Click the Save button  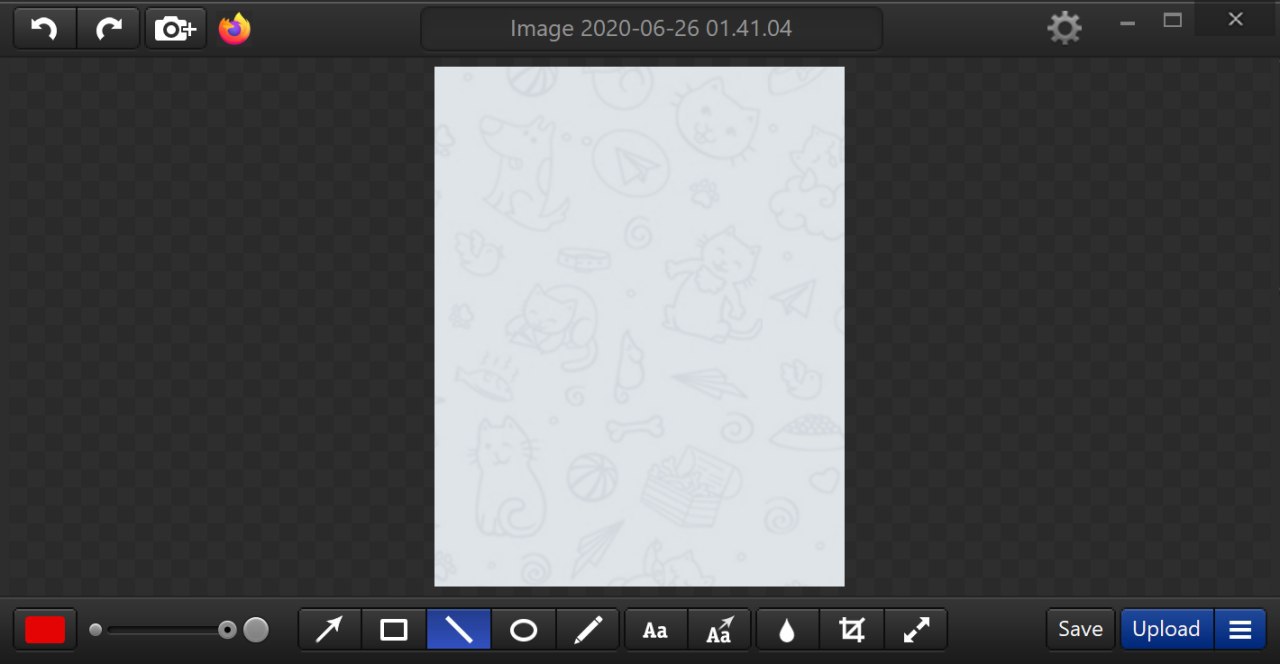pyautogui.click(x=1080, y=629)
